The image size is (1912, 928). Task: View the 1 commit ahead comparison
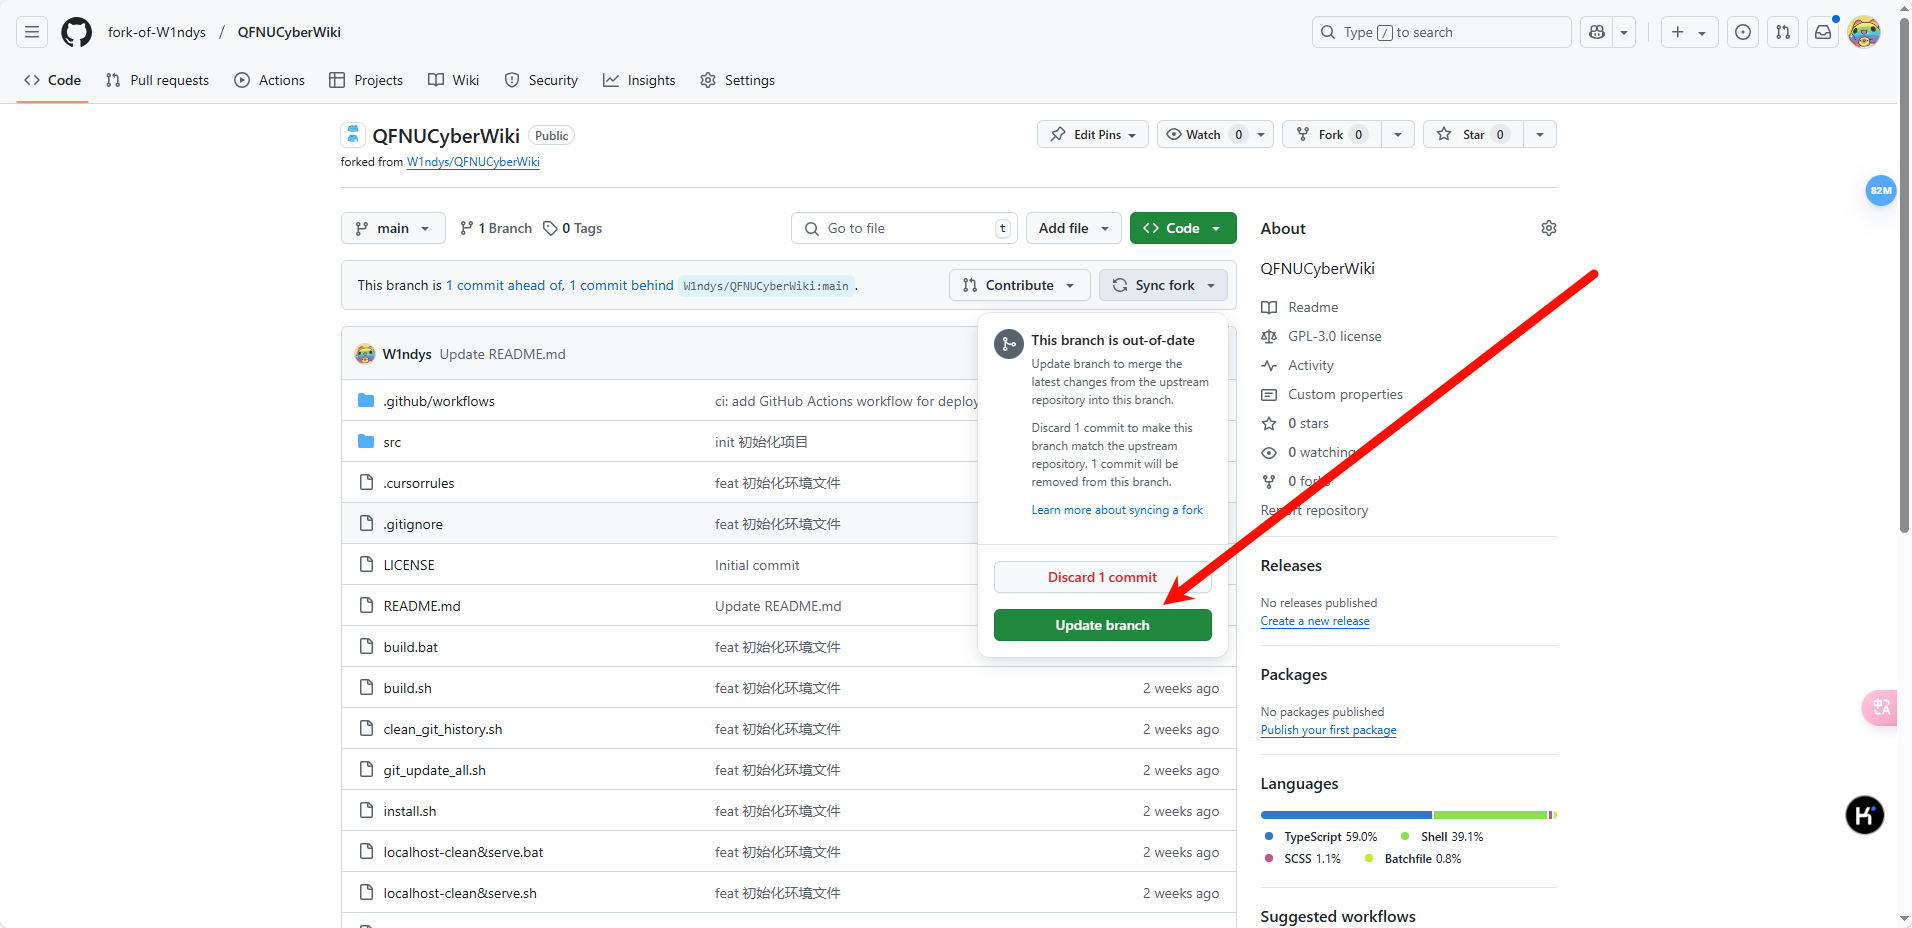click(x=505, y=285)
